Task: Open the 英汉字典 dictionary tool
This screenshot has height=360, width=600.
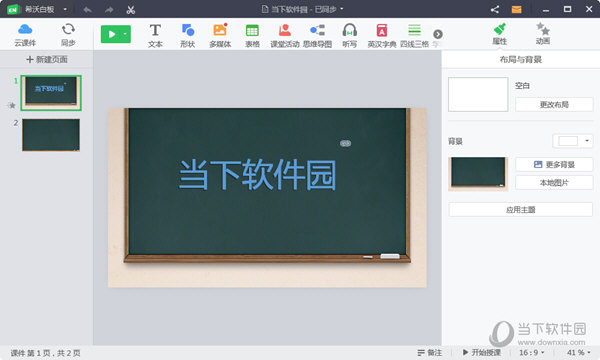Action: click(382, 35)
